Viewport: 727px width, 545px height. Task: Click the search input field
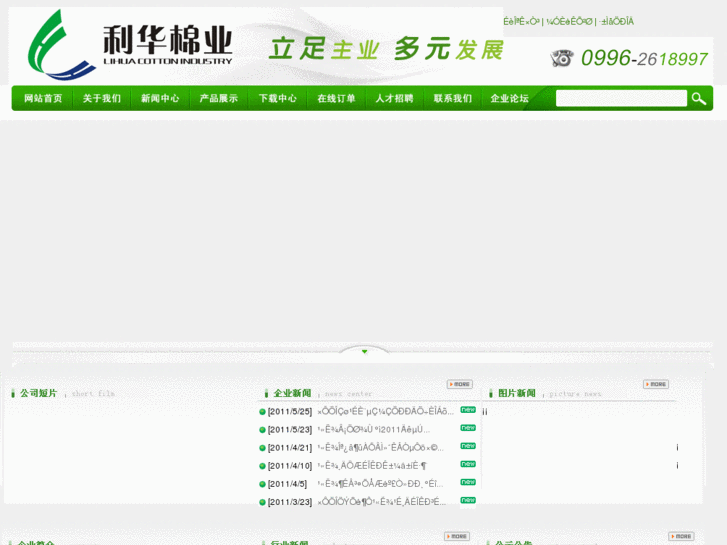click(x=621, y=98)
